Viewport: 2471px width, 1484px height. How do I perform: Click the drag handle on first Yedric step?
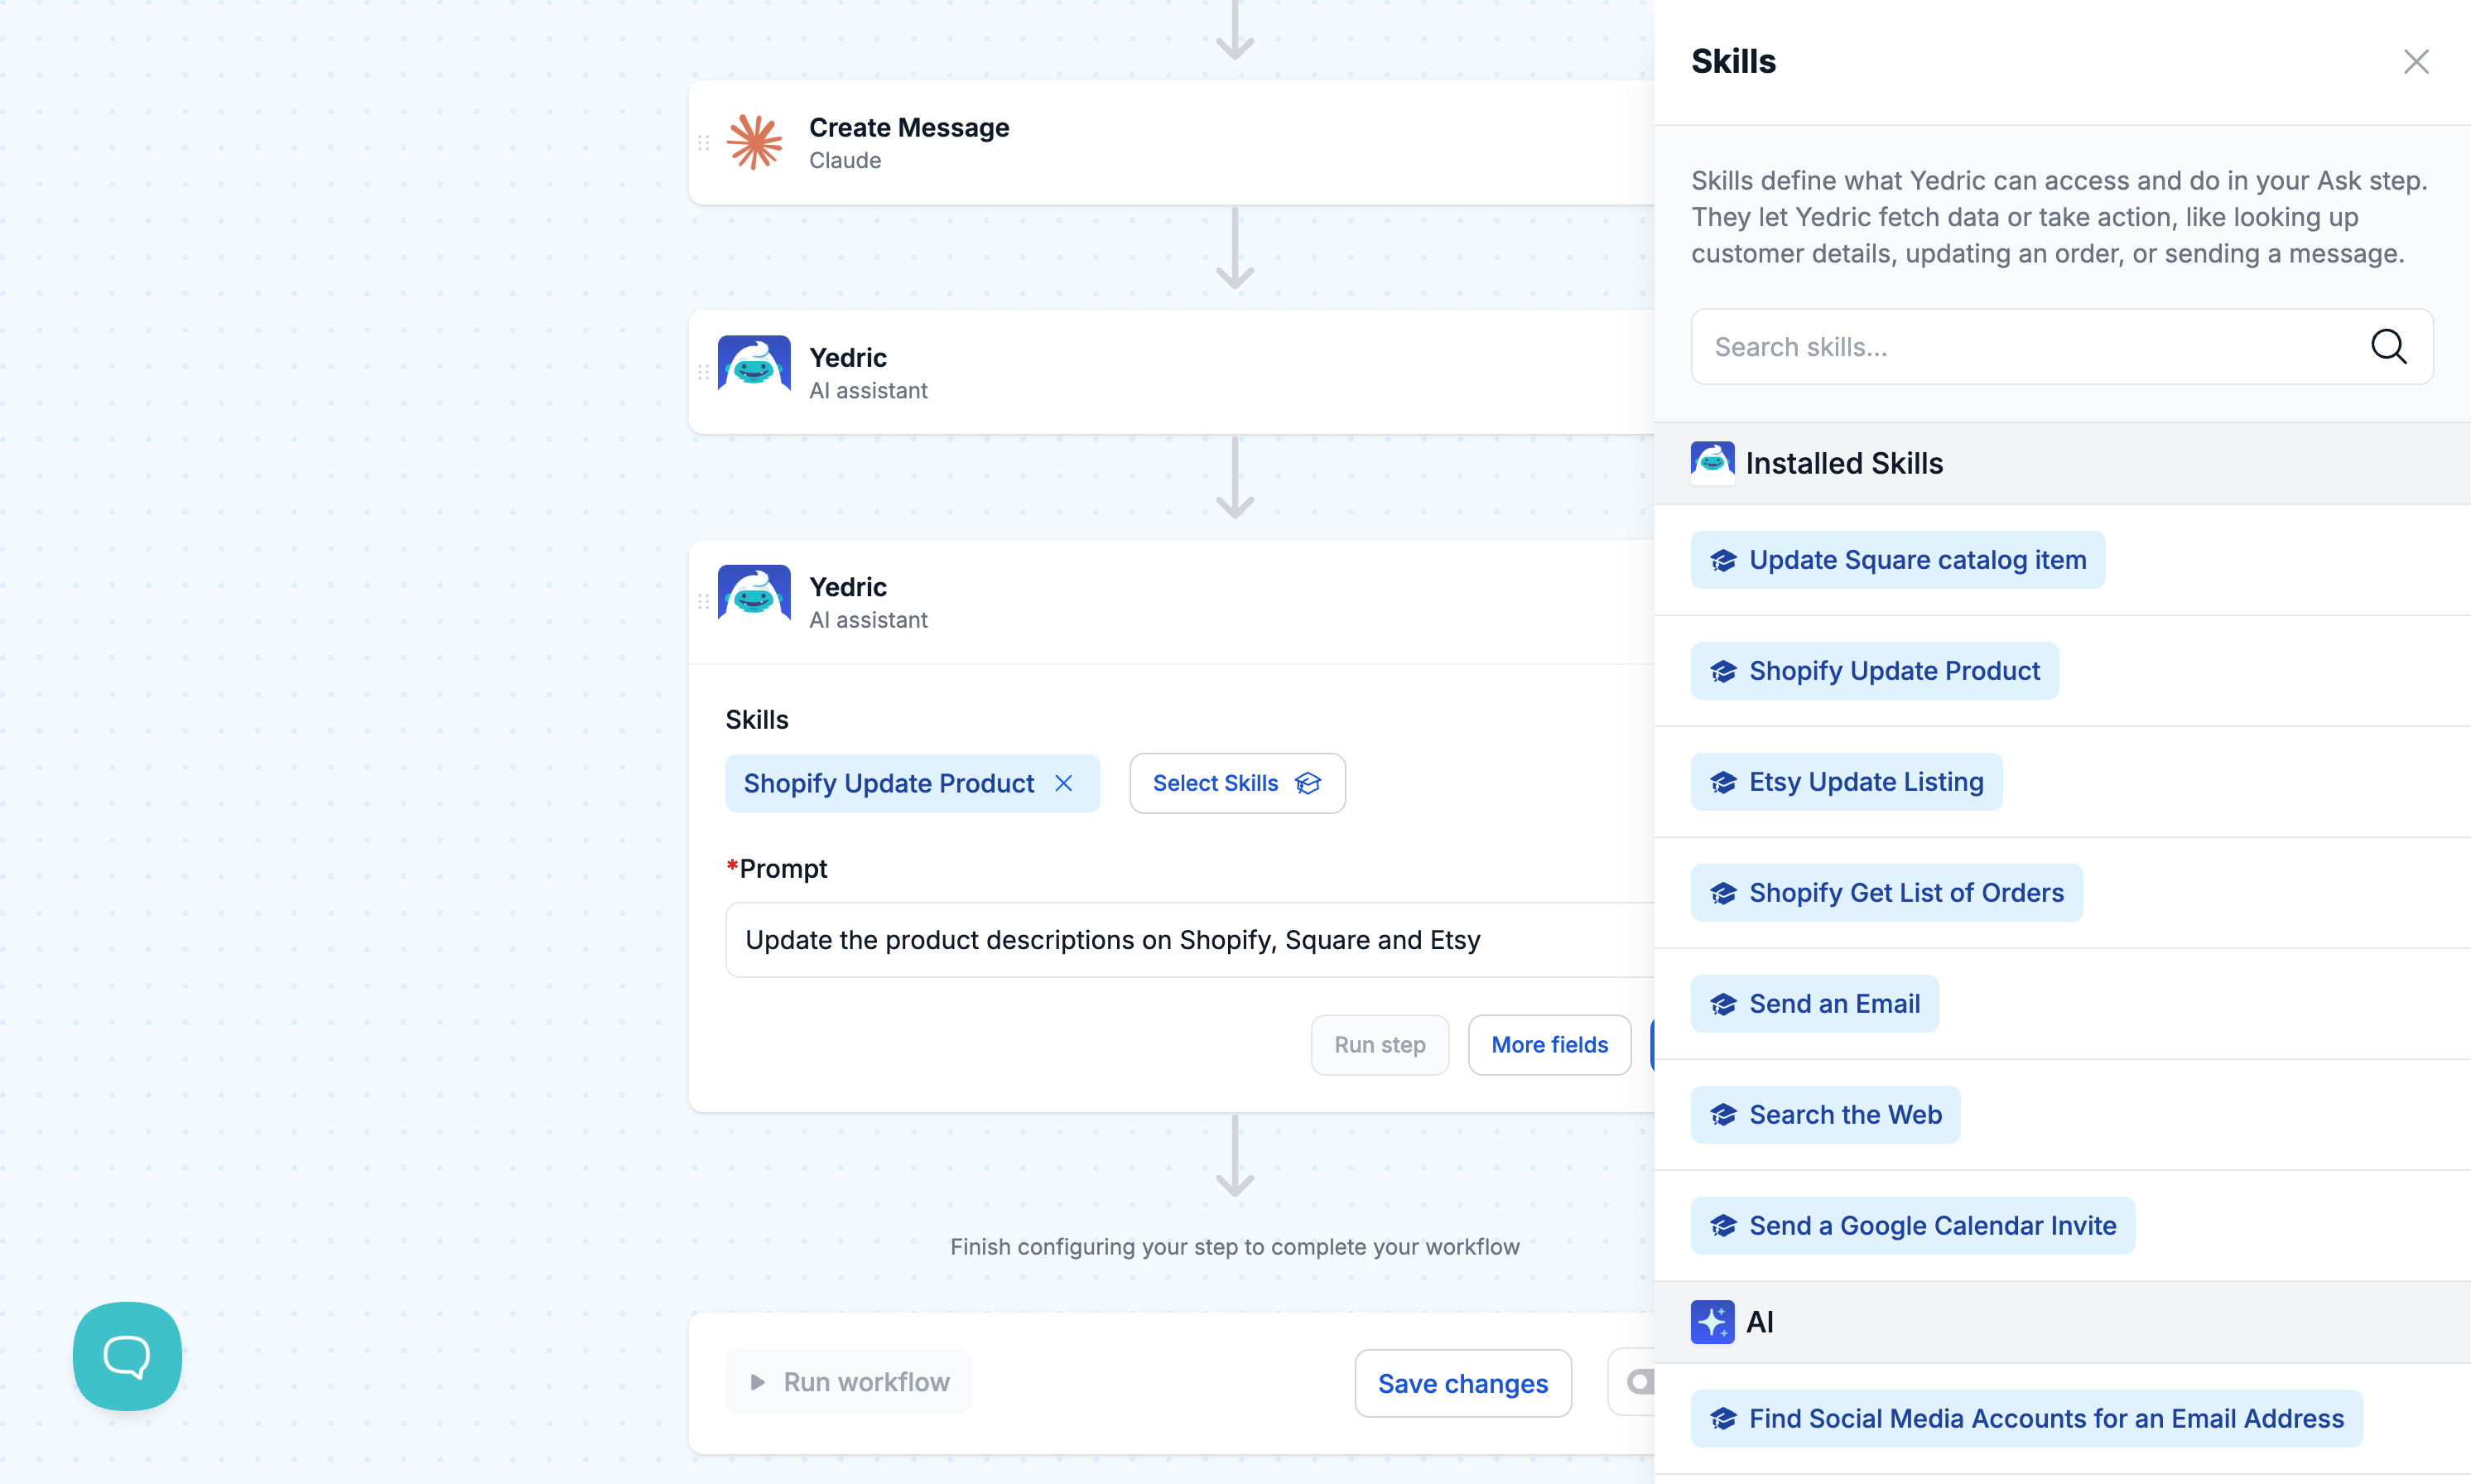click(703, 372)
